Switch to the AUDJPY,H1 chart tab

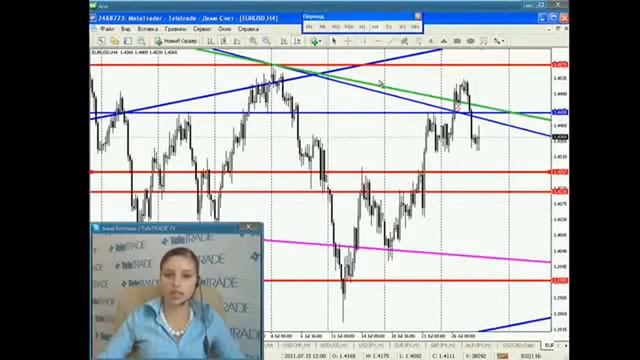point(478,346)
